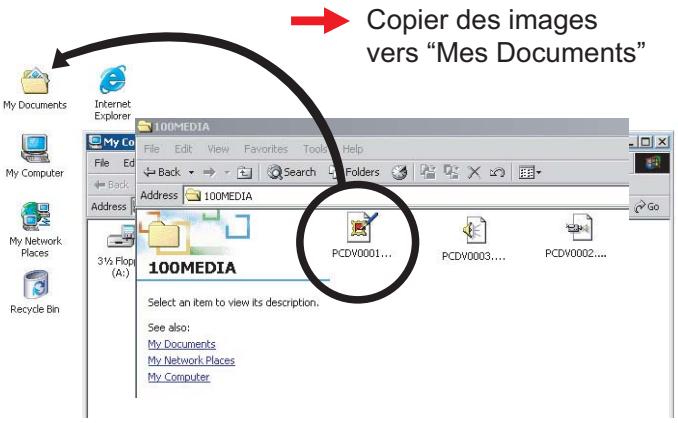
Task: Click the My Documents link under See also
Action: (x=182, y=344)
